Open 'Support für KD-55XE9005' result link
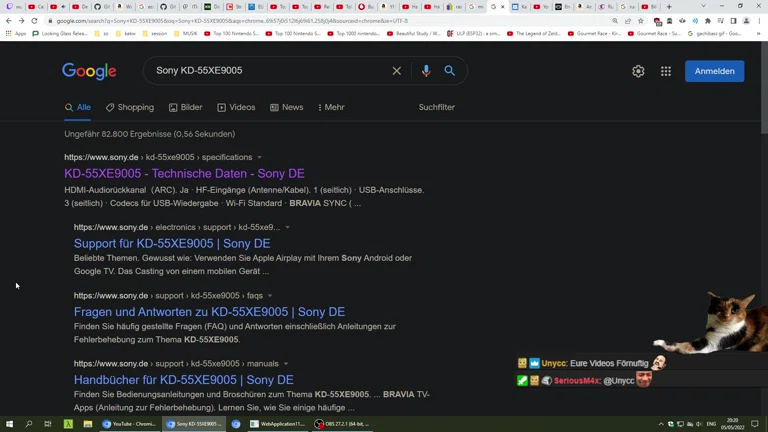The width and height of the screenshot is (768, 432). tap(171, 243)
